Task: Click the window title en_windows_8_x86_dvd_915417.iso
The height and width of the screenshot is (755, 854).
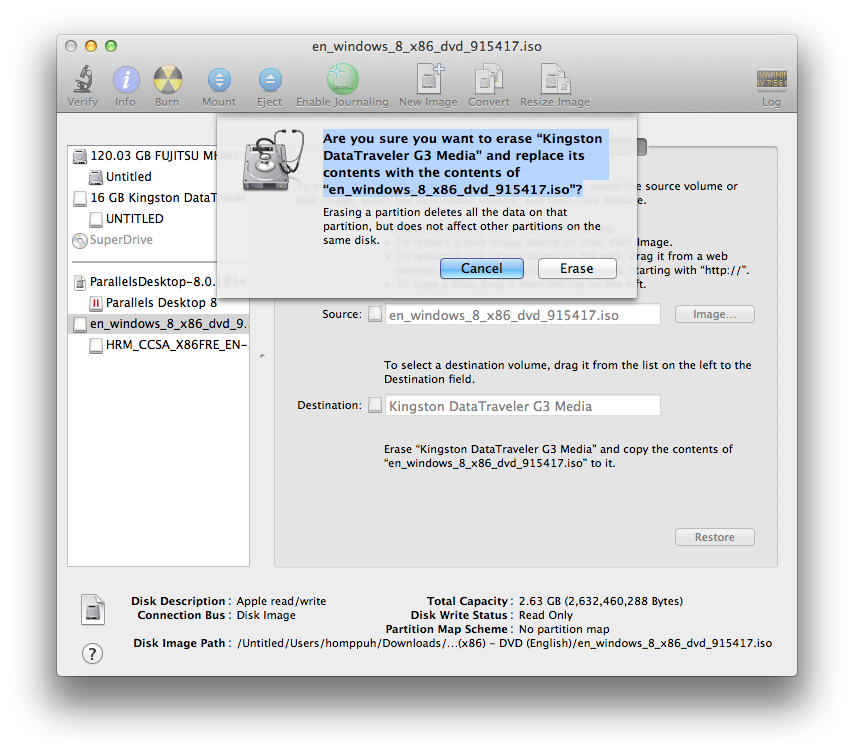Action: [x=427, y=46]
